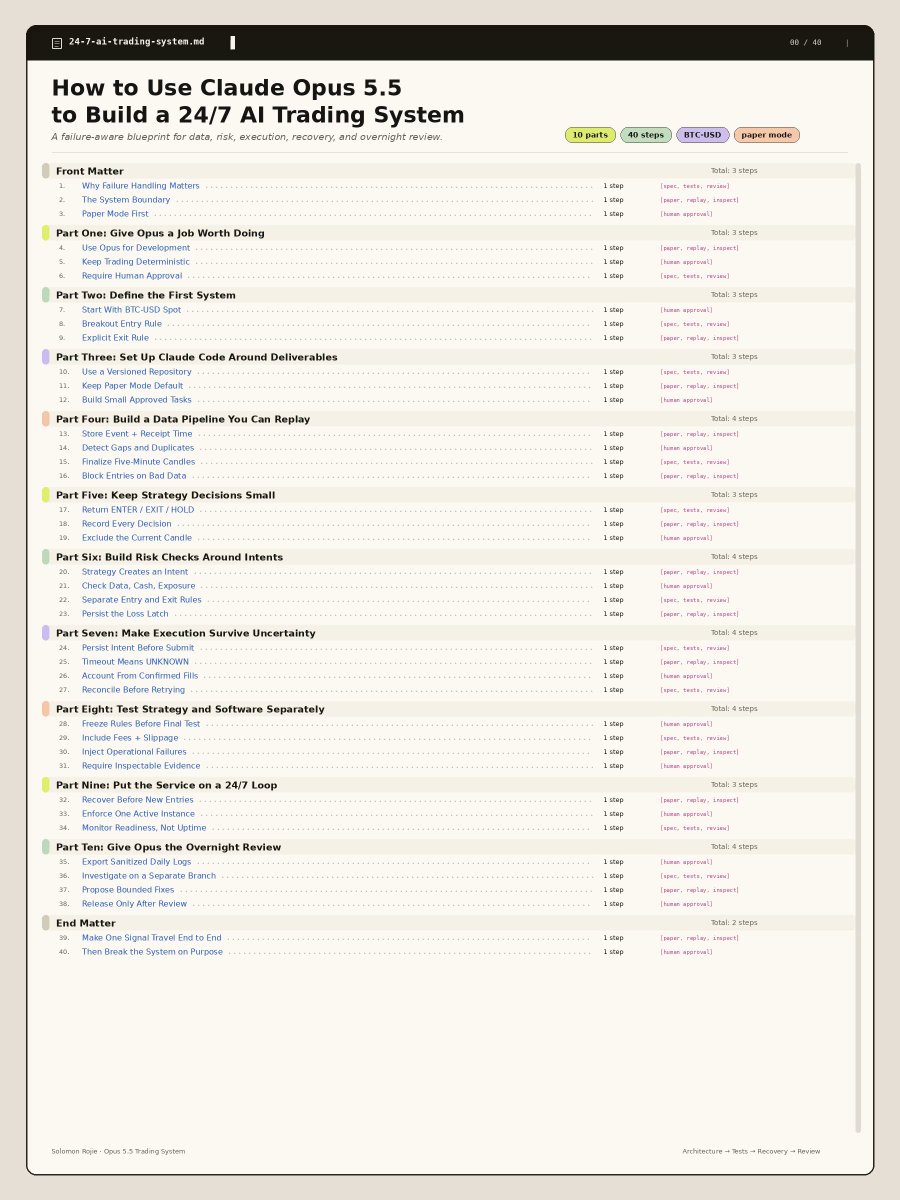
Task: Click the 00 / 40 progress counter
Action: tap(805, 43)
